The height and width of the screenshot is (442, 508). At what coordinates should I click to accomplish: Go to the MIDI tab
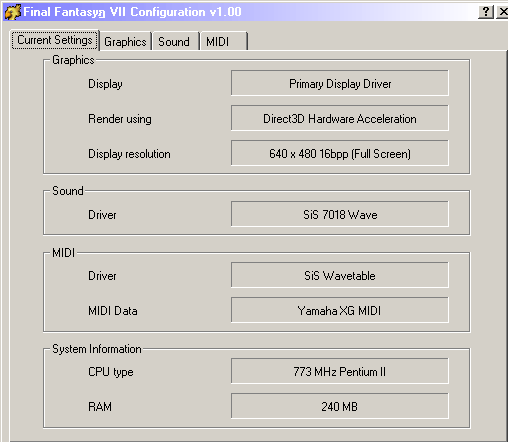(x=223, y=42)
